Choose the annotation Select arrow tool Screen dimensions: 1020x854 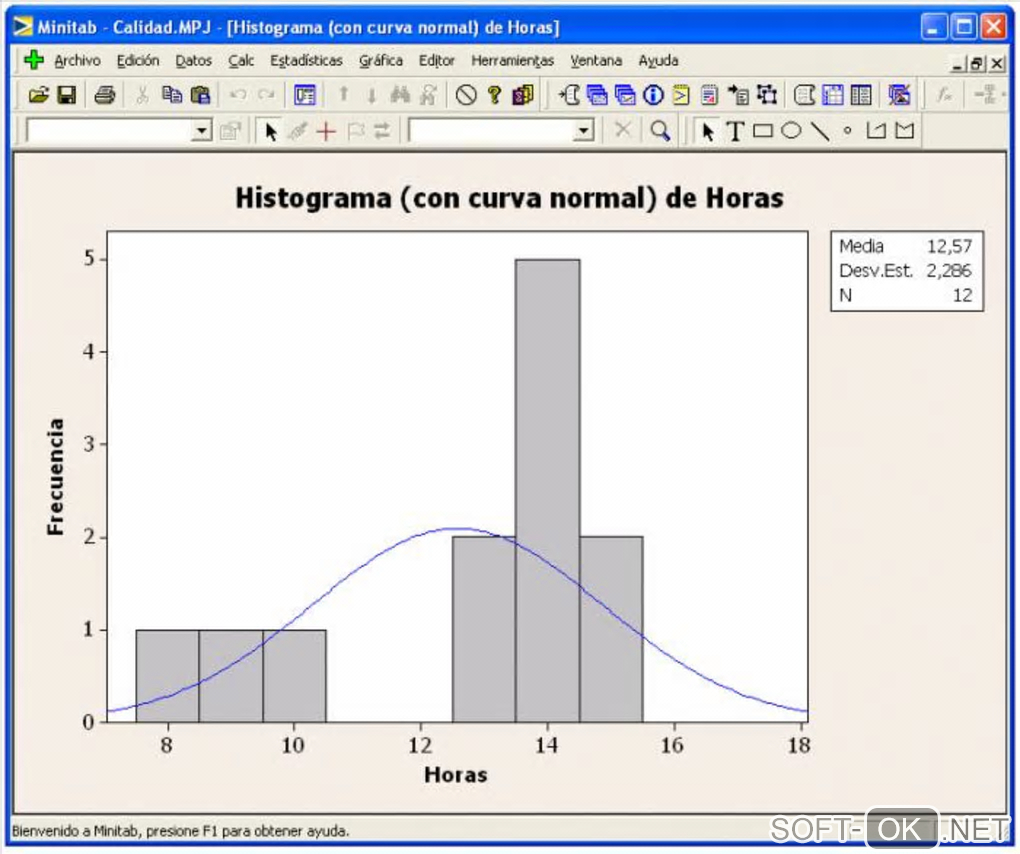pos(708,131)
